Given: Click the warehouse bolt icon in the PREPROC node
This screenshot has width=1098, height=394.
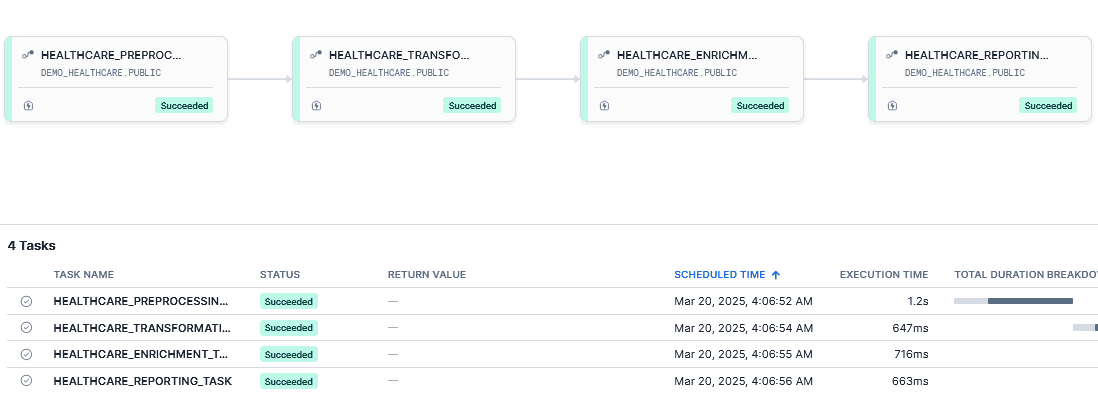Looking at the screenshot, I should pos(29,106).
